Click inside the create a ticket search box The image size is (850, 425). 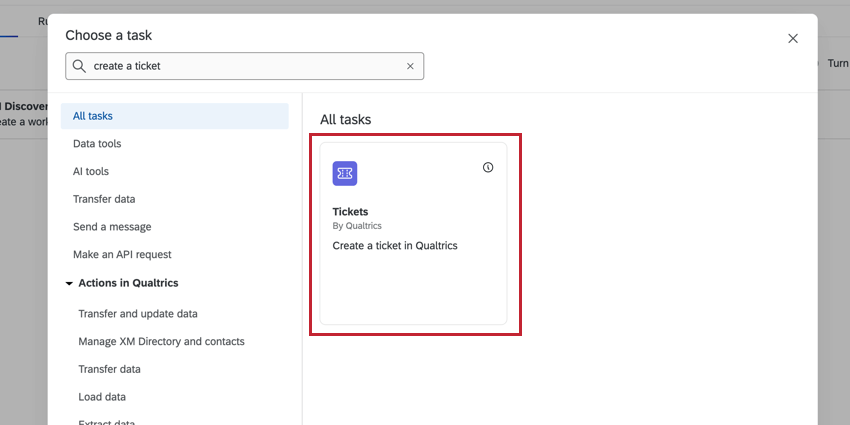click(244, 66)
